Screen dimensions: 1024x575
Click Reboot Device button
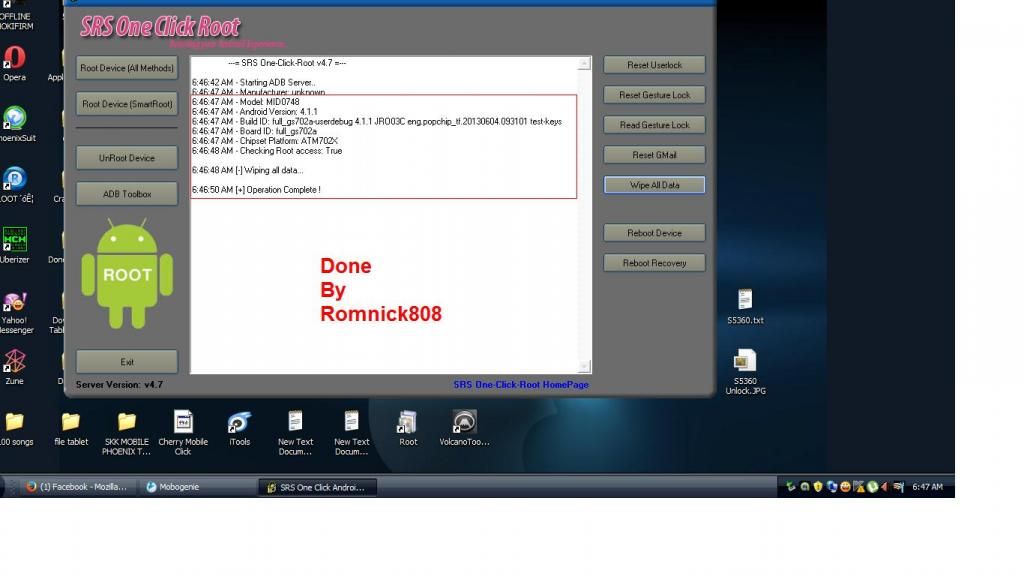point(654,233)
